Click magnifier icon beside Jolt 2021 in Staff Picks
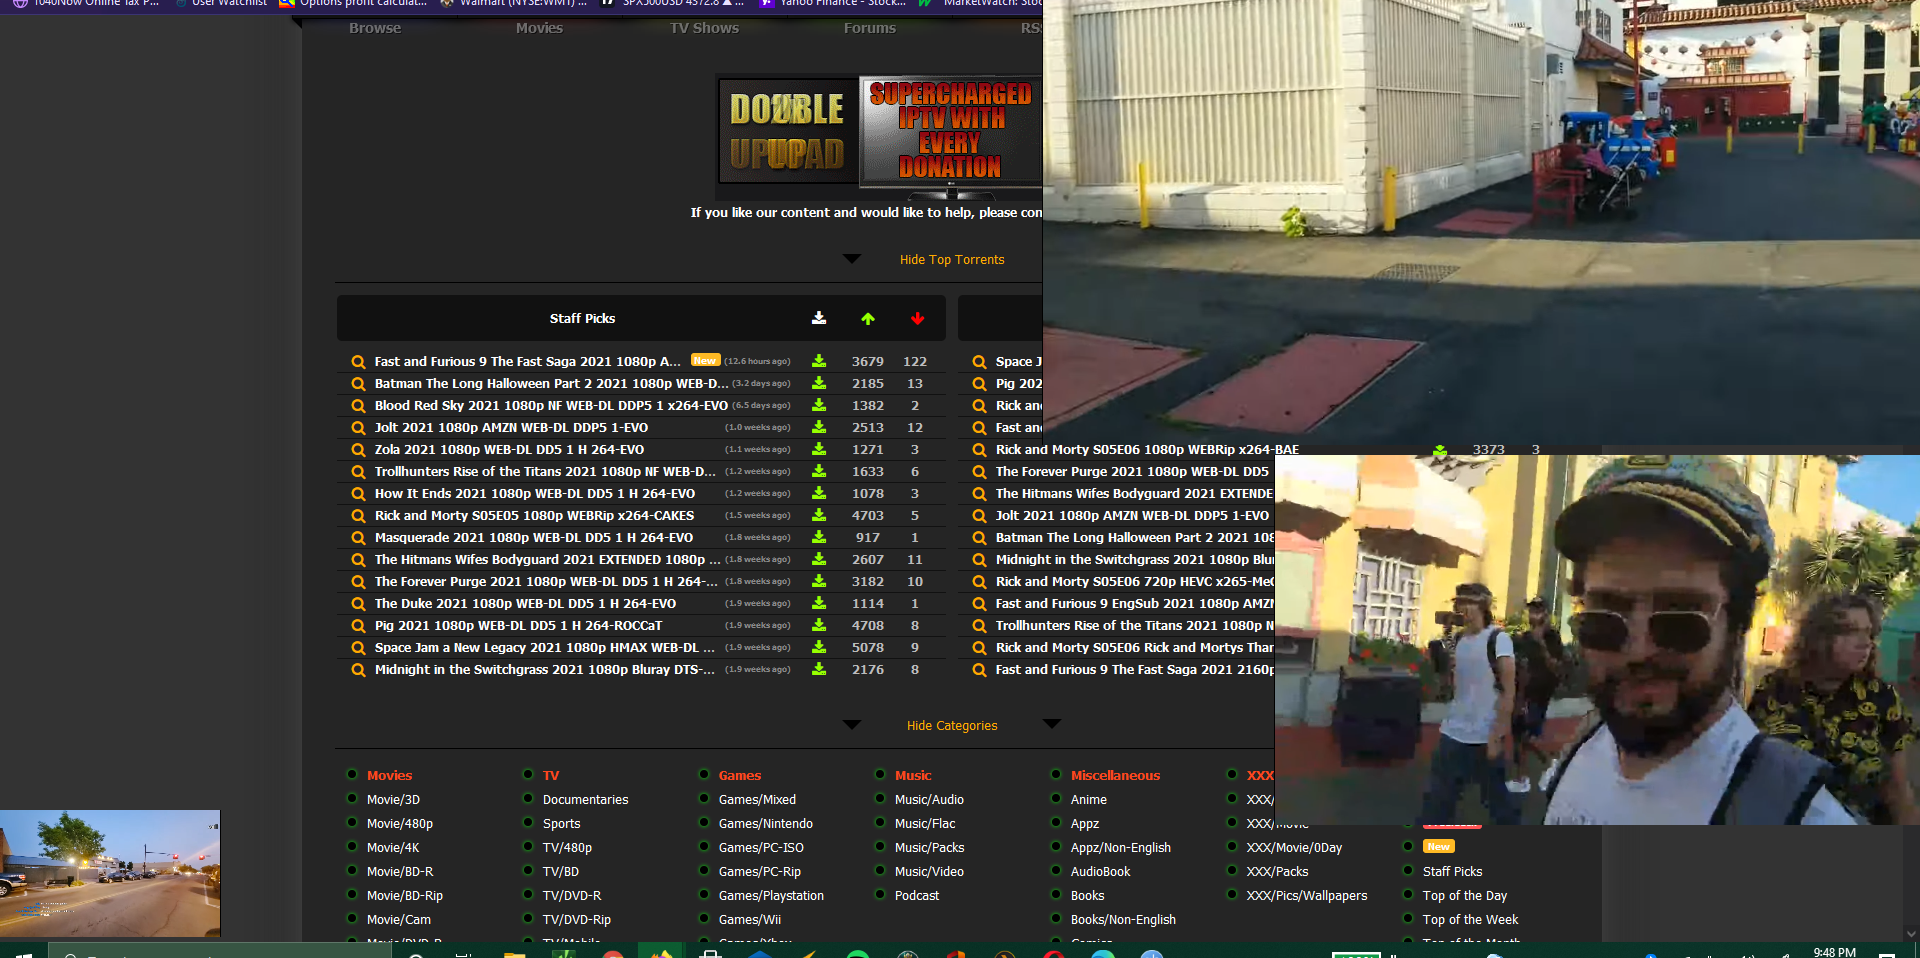This screenshot has width=1920, height=958. tap(358, 428)
